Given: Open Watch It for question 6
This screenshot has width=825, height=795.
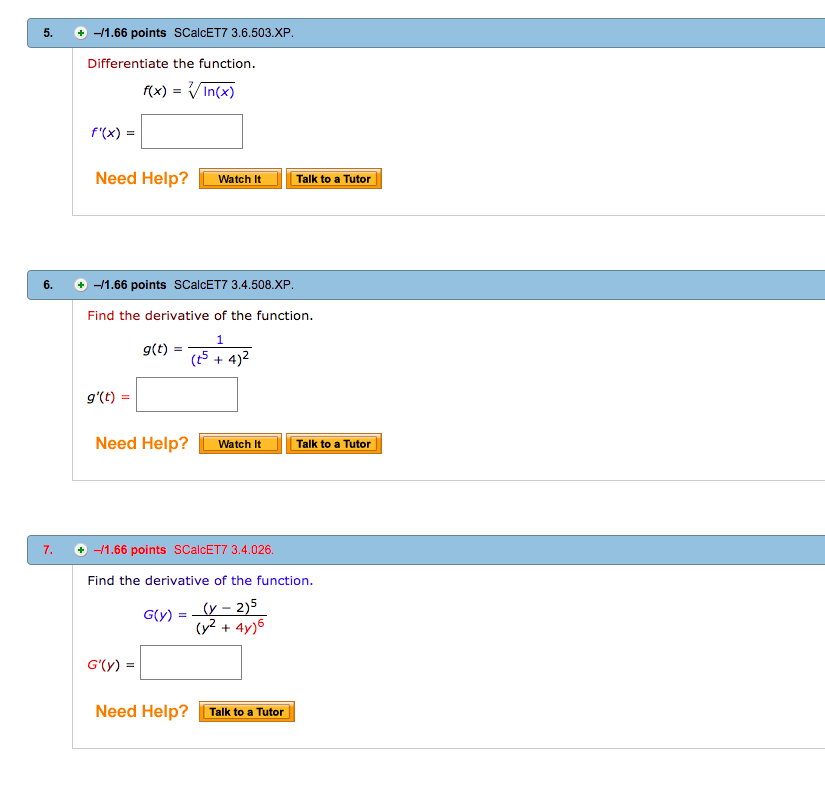Looking at the screenshot, I should (240, 444).
